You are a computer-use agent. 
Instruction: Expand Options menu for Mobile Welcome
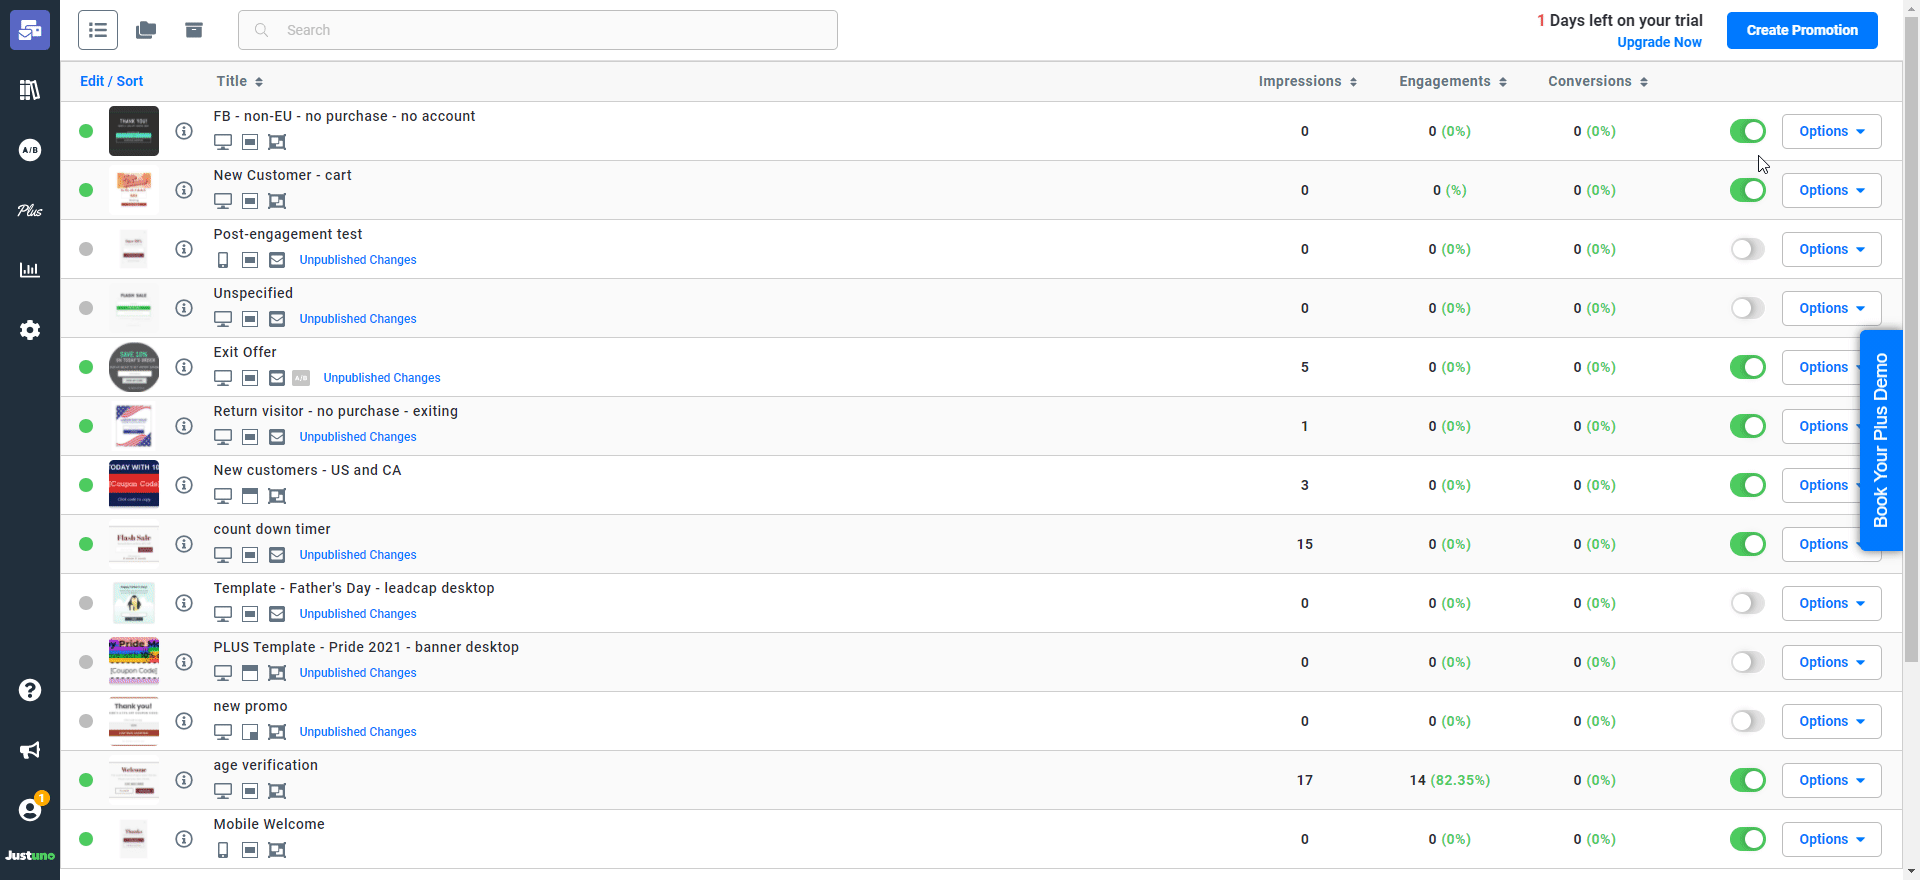click(x=1831, y=839)
